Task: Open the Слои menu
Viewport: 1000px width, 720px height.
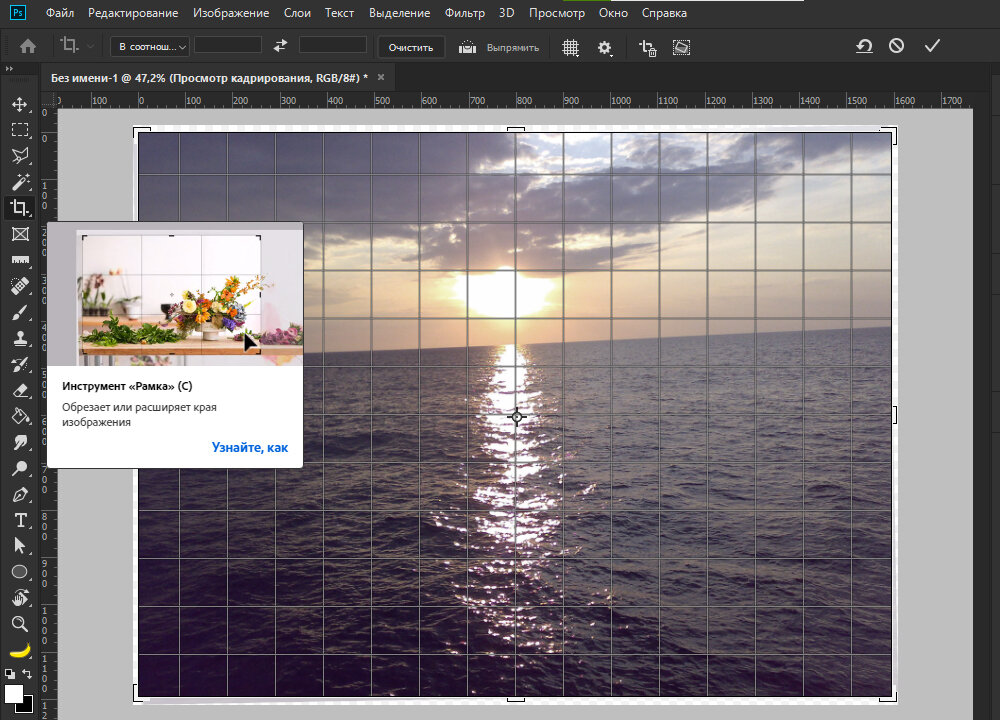Action: (x=297, y=13)
